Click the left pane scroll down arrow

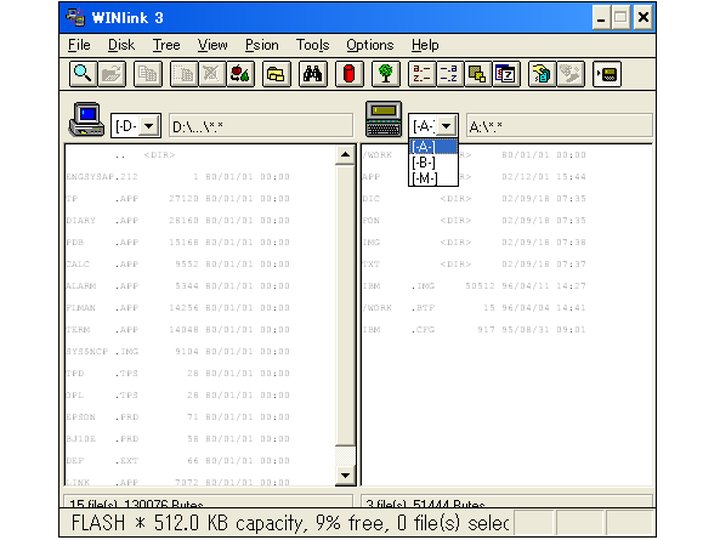tap(345, 475)
